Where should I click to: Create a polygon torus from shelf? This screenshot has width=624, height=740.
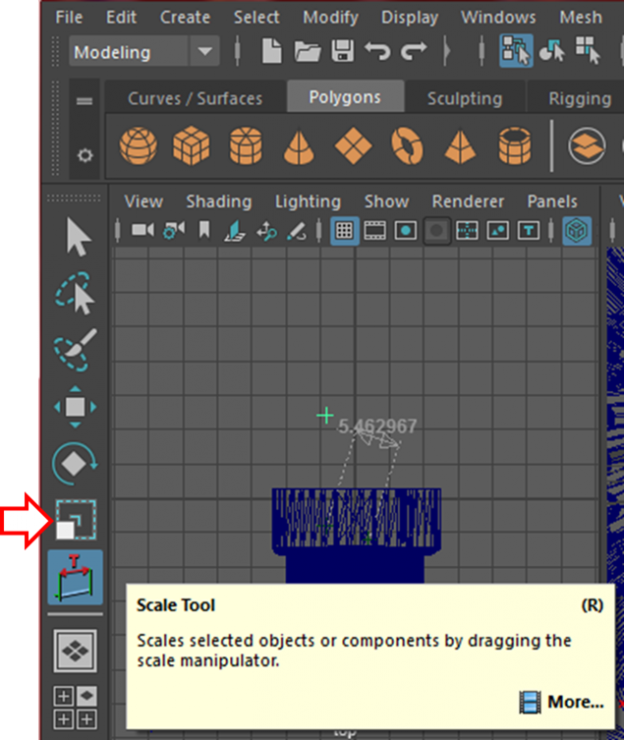407,145
